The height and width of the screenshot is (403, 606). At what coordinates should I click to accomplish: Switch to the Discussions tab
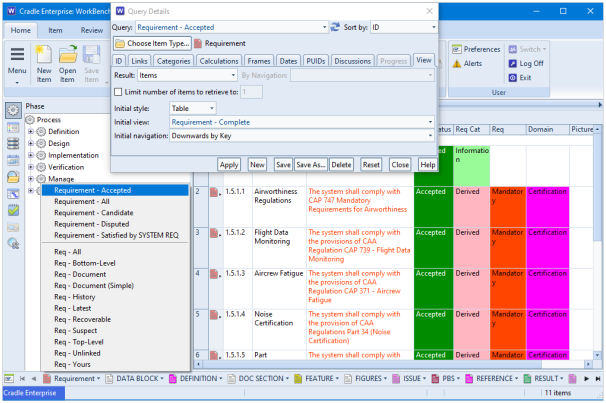[352, 61]
